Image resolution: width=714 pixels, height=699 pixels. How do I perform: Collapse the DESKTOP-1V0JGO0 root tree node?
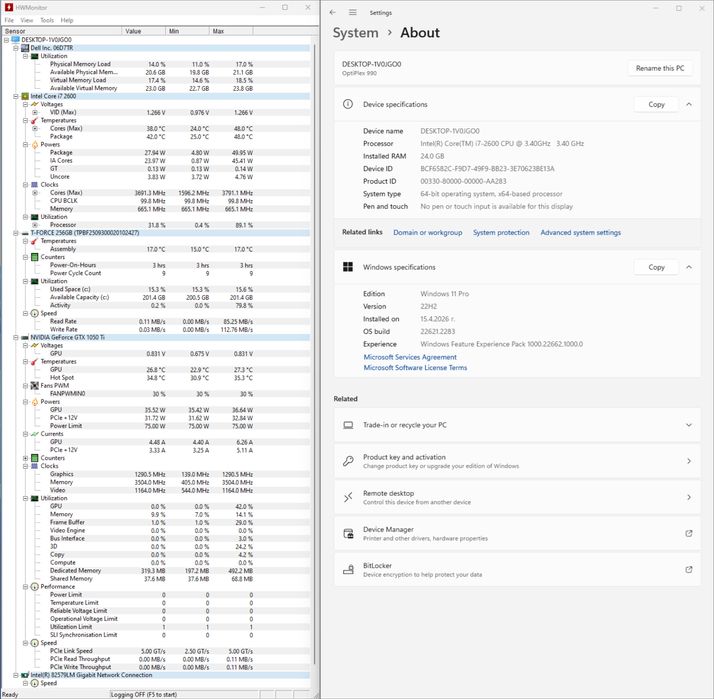[6, 40]
